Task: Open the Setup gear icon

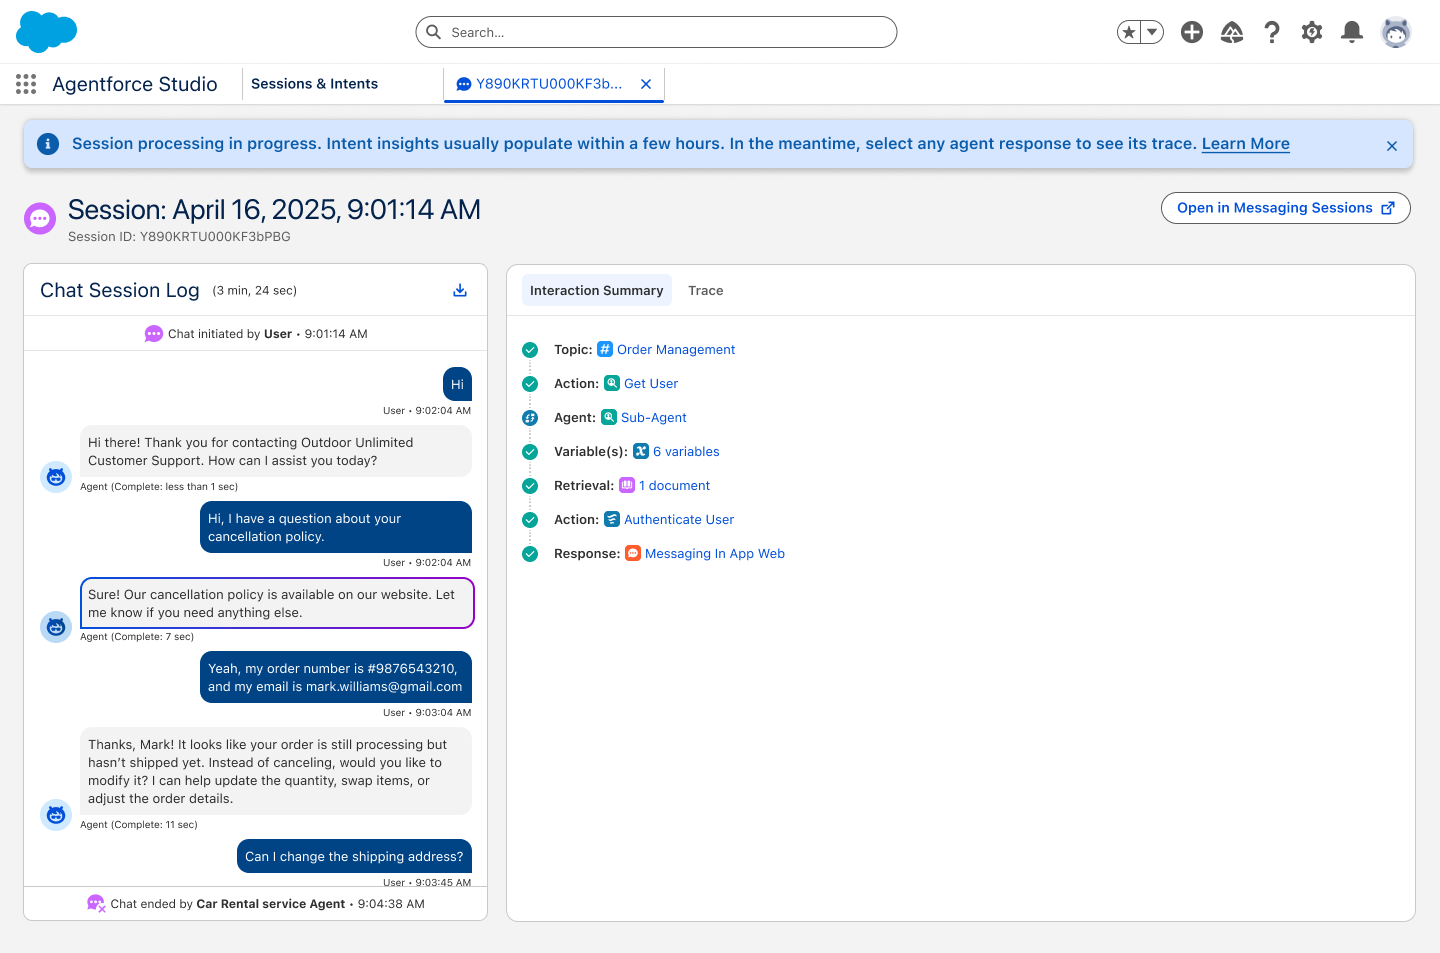Action: point(1312,32)
